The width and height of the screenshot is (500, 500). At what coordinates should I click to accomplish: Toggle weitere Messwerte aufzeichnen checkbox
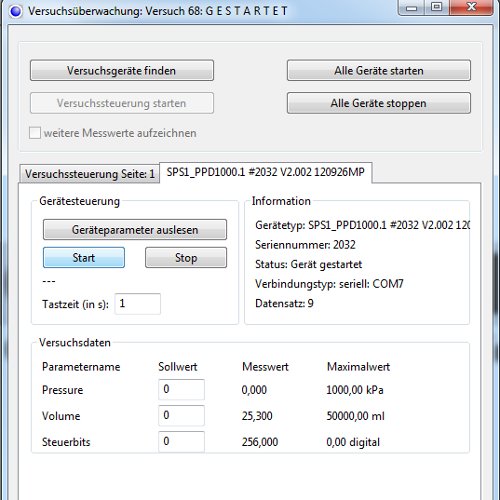point(35,133)
